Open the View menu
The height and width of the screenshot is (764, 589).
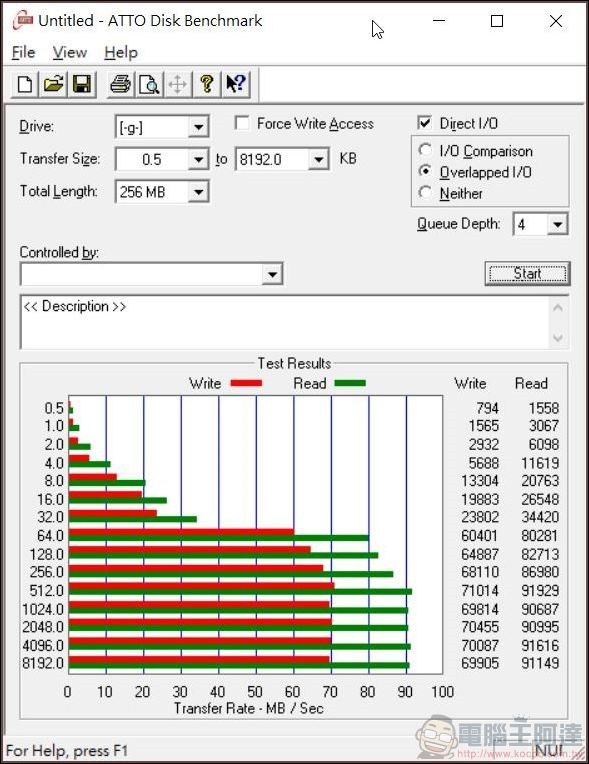tap(70, 52)
